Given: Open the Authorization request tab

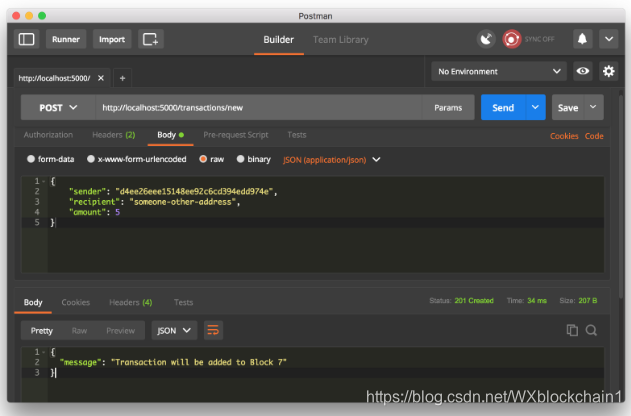Looking at the screenshot, I should pos(48,135).
